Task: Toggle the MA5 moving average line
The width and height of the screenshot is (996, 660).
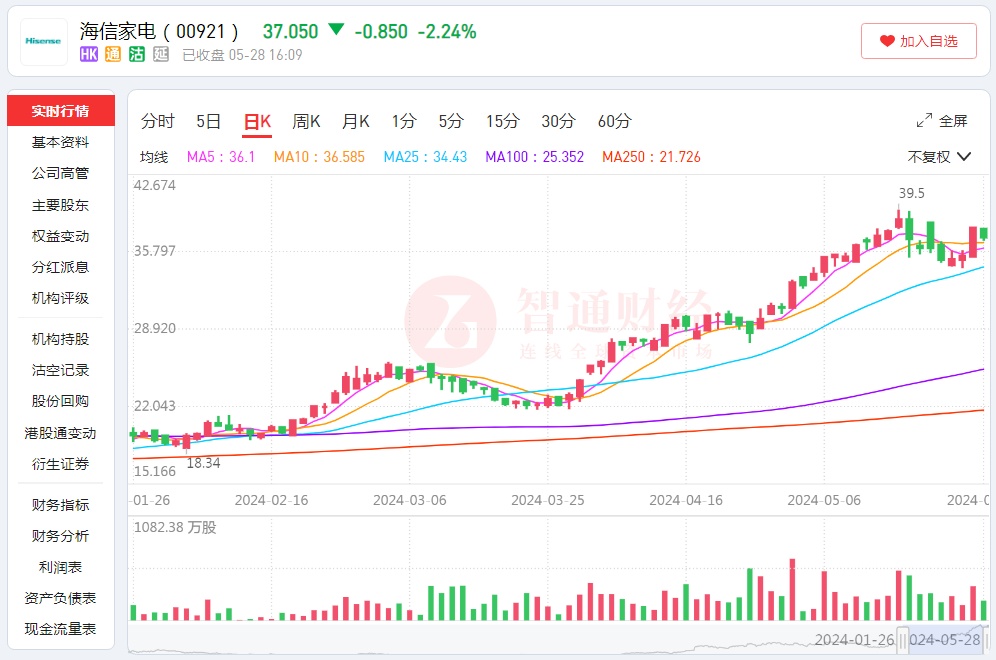Action: pyautogui.click(x=221, y=157)
